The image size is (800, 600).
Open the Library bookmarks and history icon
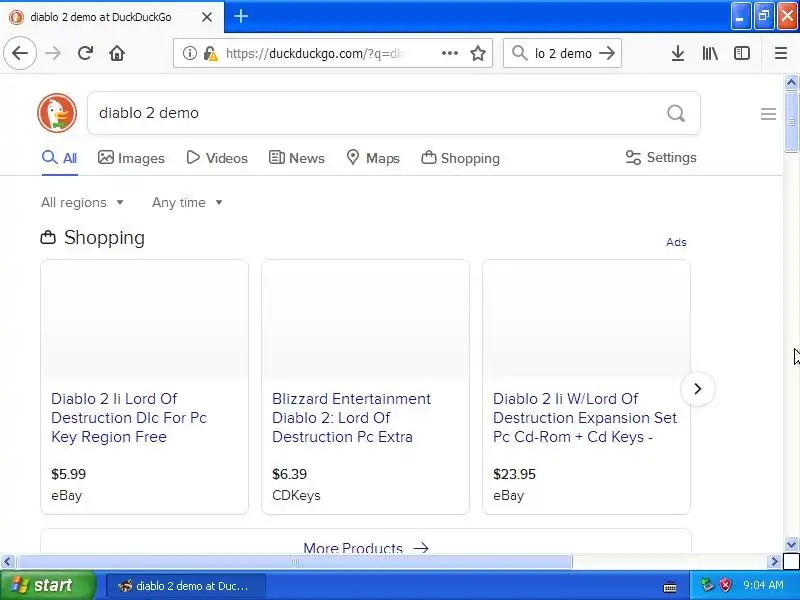pyautogui.click(x=710, y=53)
